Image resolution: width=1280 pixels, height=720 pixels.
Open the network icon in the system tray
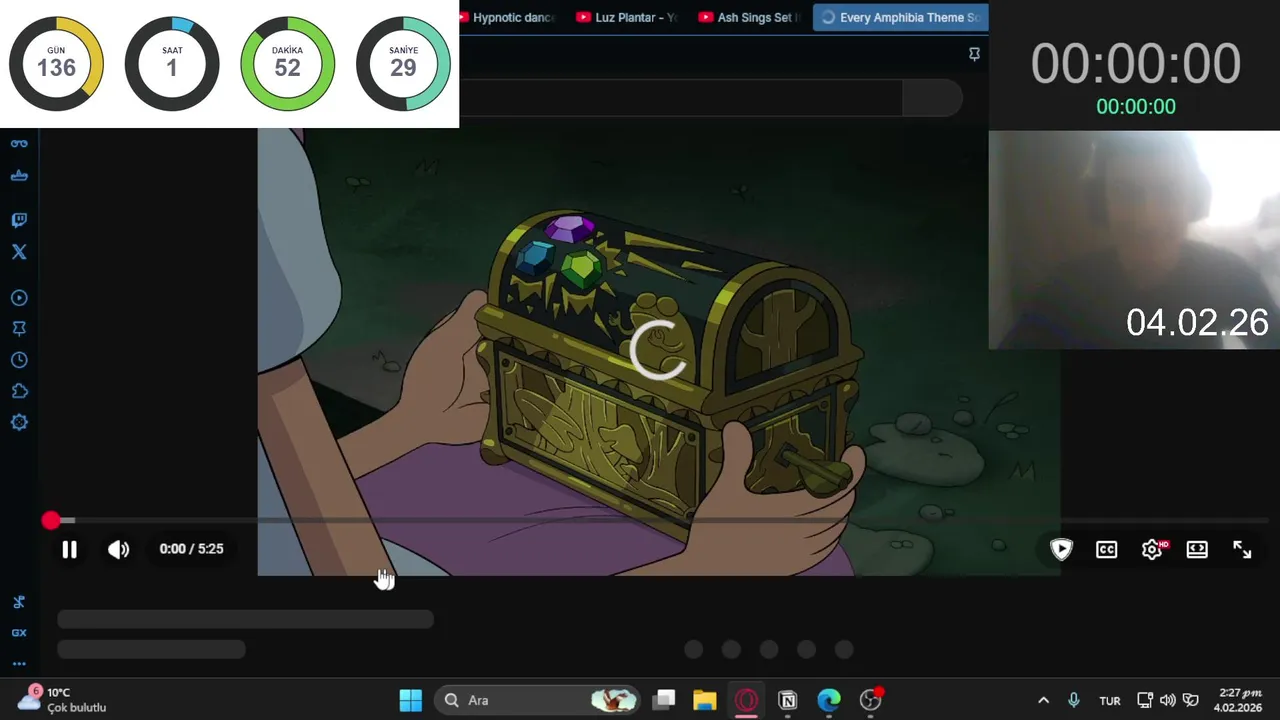pos(1145,700)
